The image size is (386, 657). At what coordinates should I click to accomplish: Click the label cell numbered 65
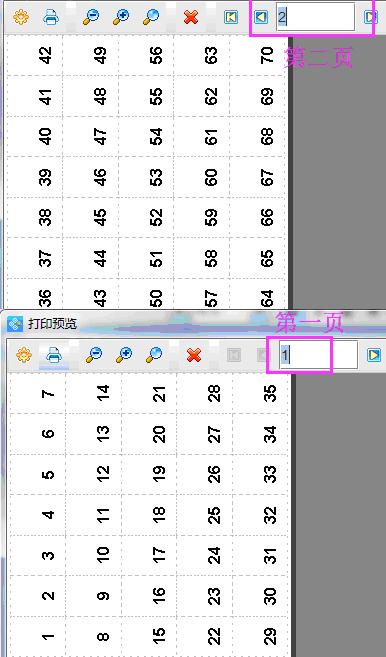pos(257,258)
